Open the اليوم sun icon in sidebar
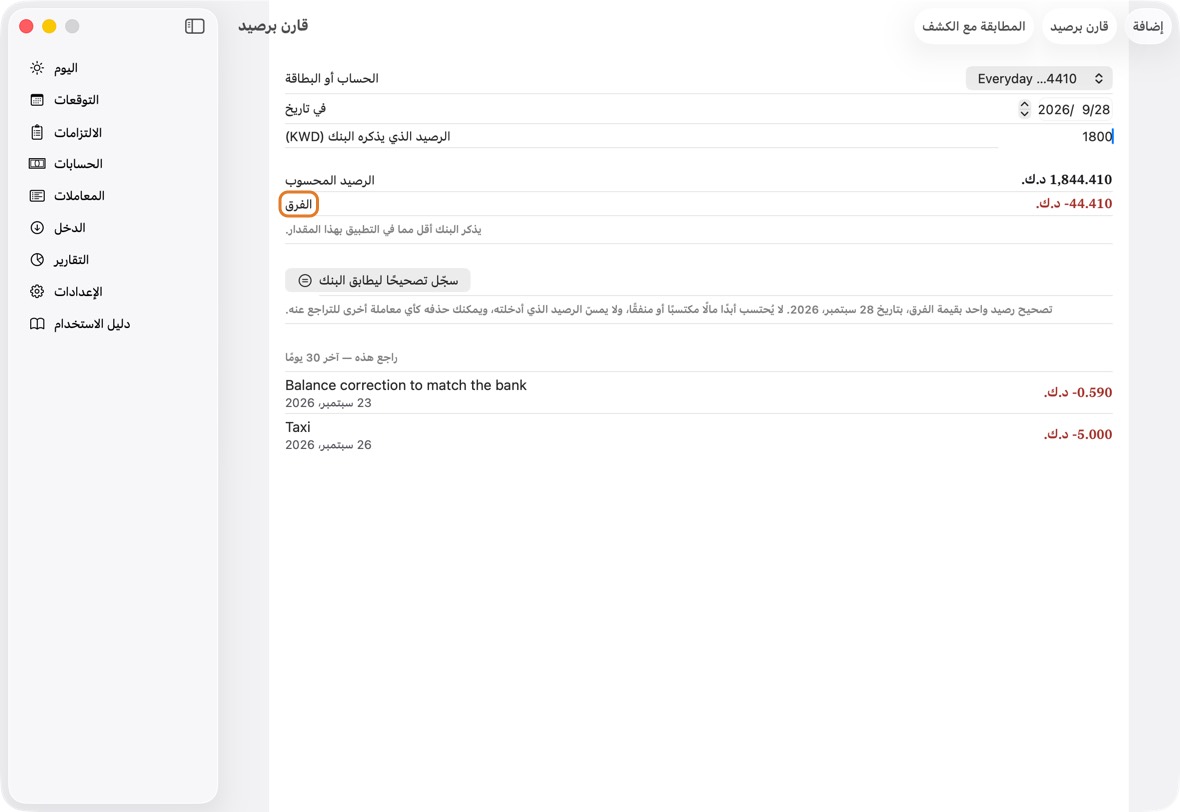This screenshot has width=1180, height=812. [37, 68]
